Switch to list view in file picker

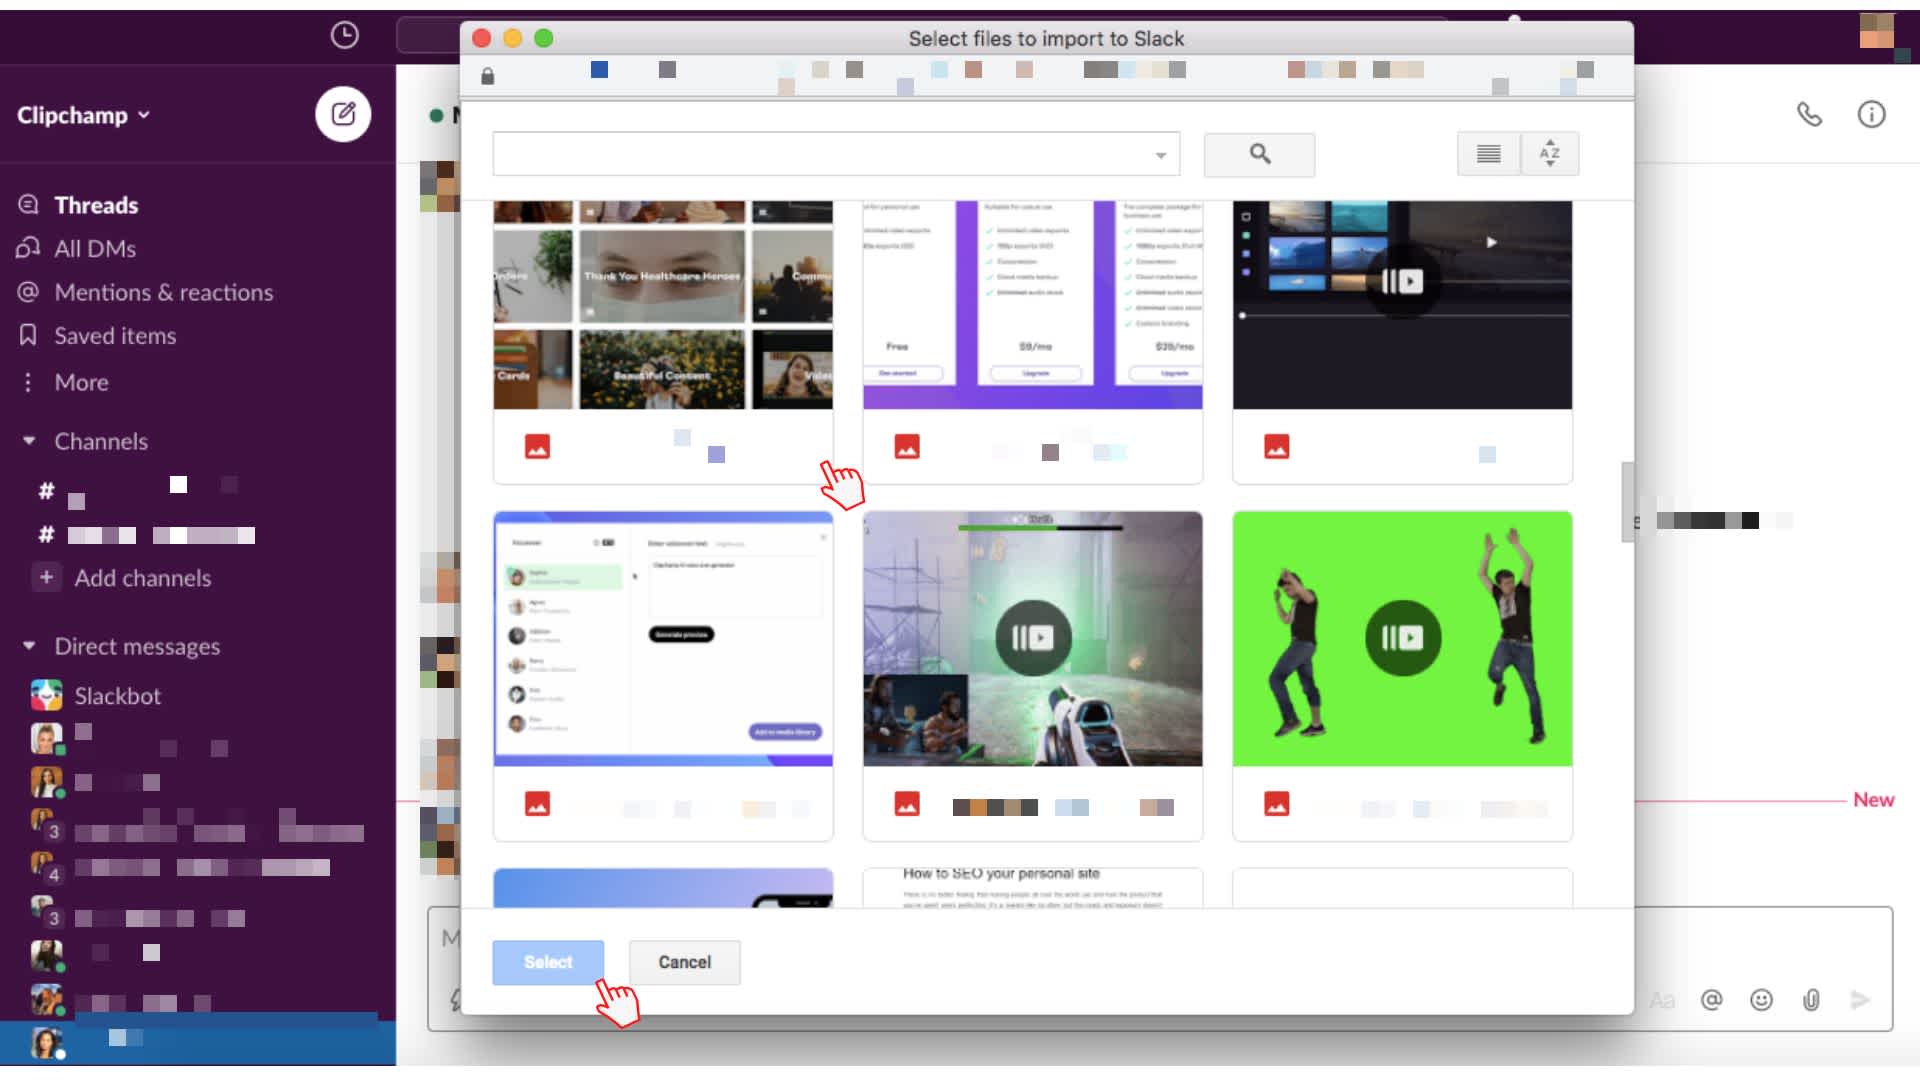pyautogui.click(x=1488, y=154)
